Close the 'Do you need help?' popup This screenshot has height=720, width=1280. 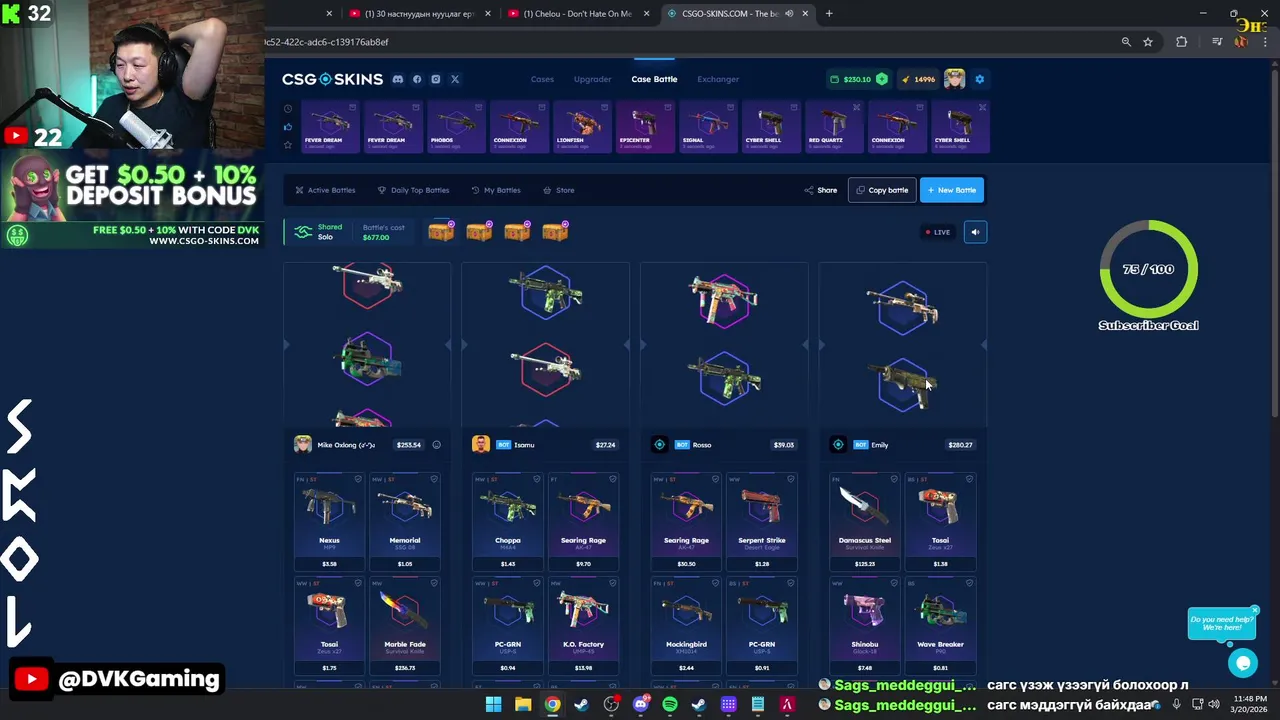[x=1254, y=610]
